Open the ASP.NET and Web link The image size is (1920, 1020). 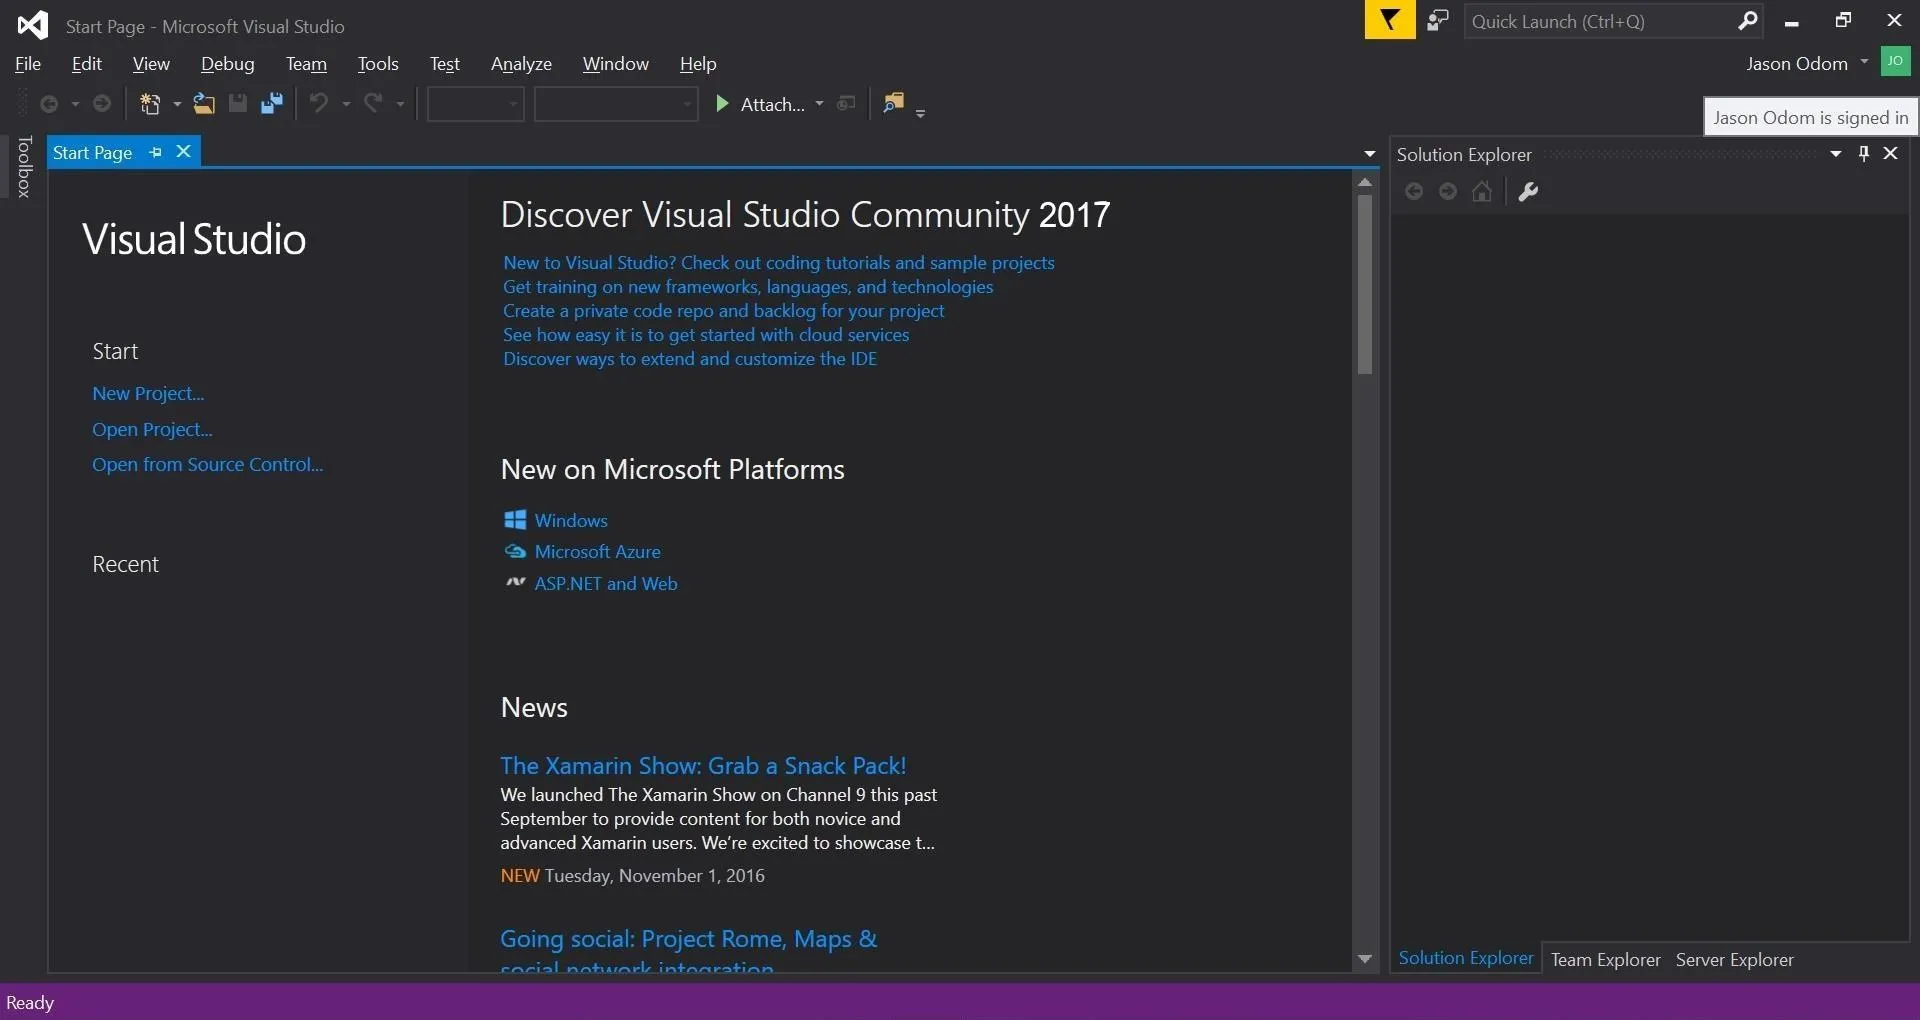[605, 584]
